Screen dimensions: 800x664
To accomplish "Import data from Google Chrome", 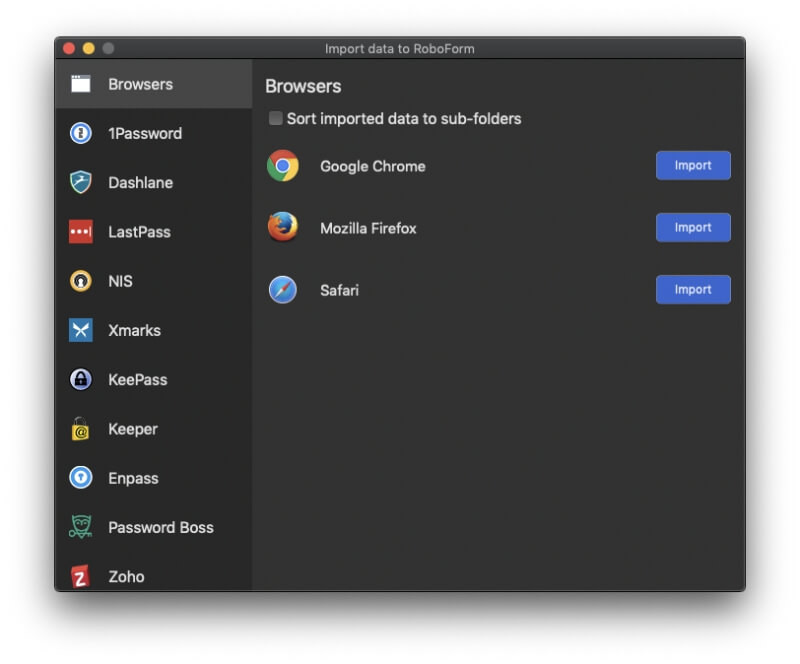I will tap(693, 165).
